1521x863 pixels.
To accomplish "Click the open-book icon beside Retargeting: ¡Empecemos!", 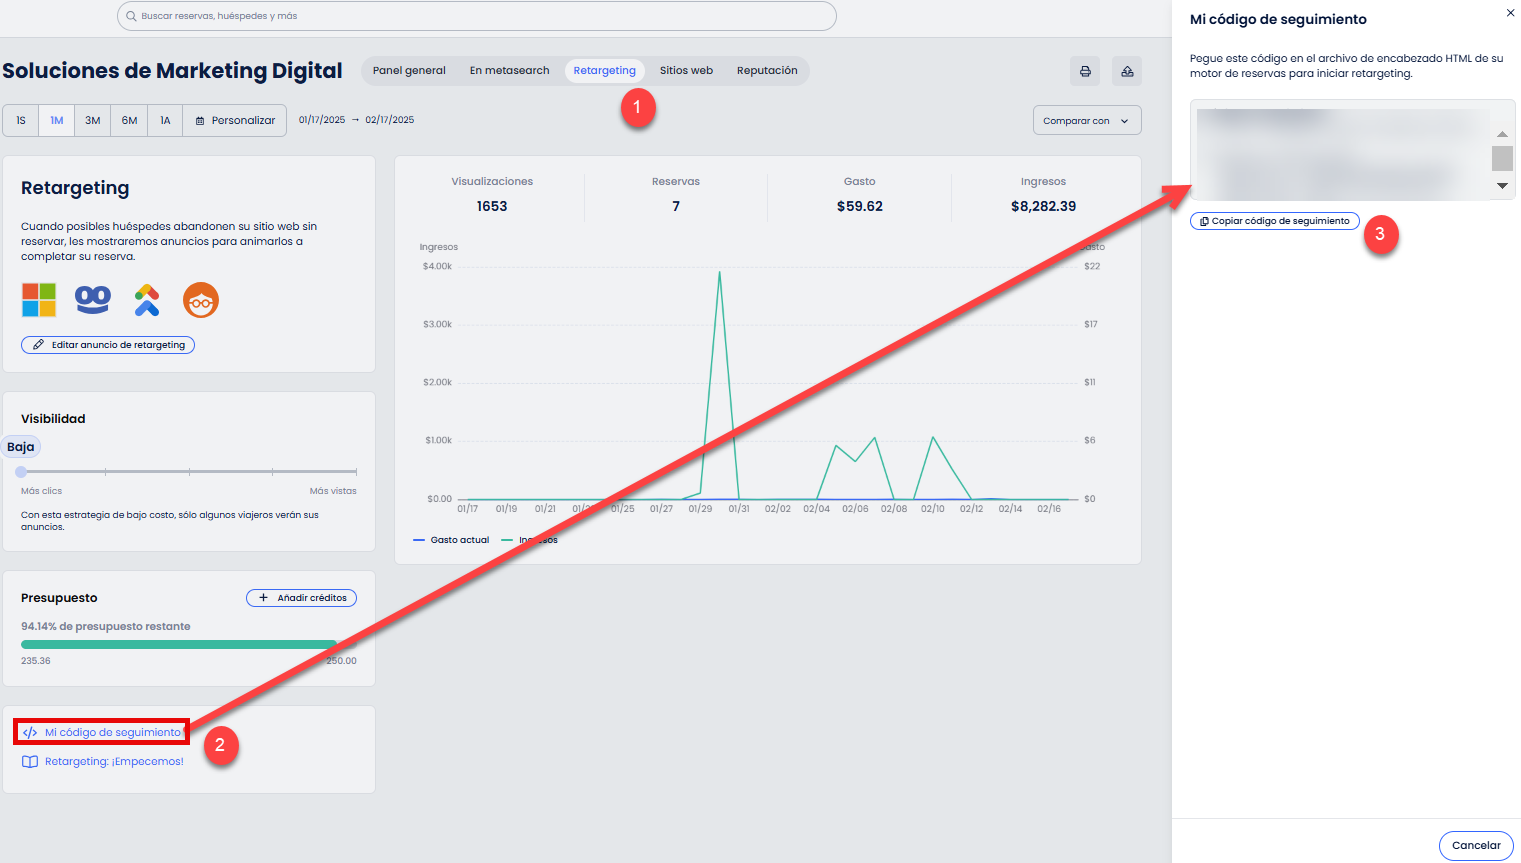I will [30, 762].
